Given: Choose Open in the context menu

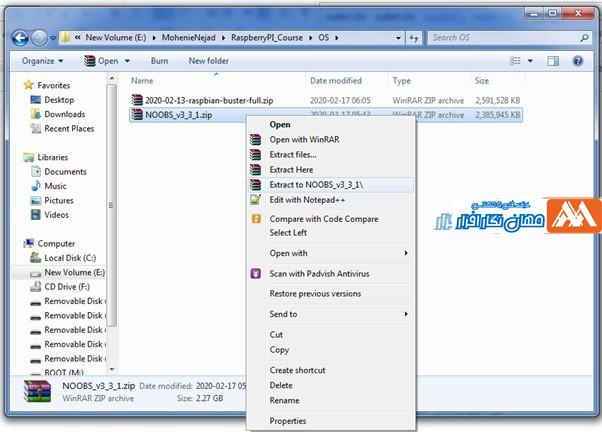Looking at the screenshot, I should click(x=280, y=124).
